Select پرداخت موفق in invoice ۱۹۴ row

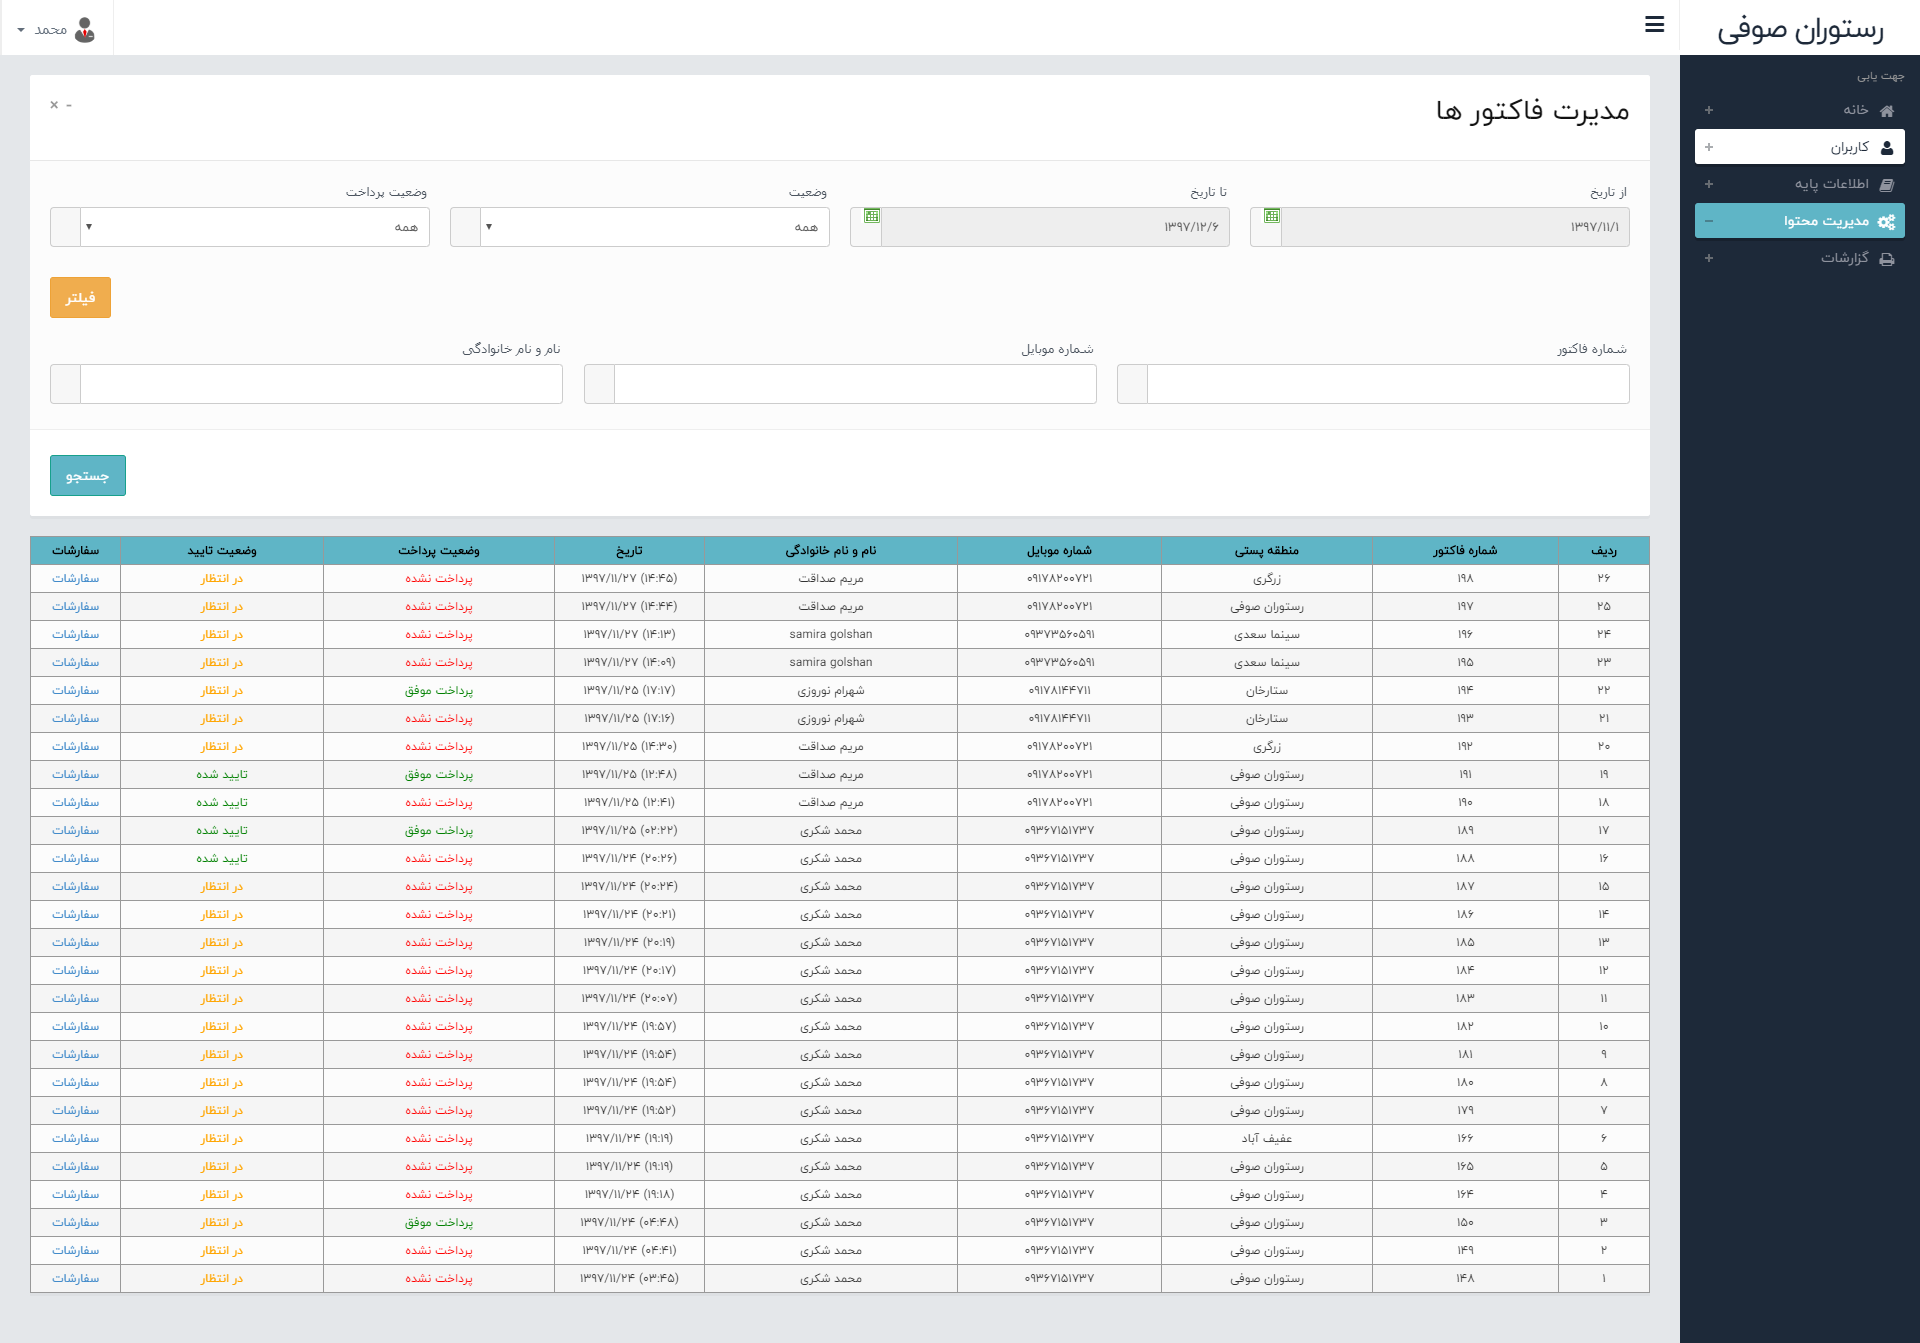pos(438,690)
